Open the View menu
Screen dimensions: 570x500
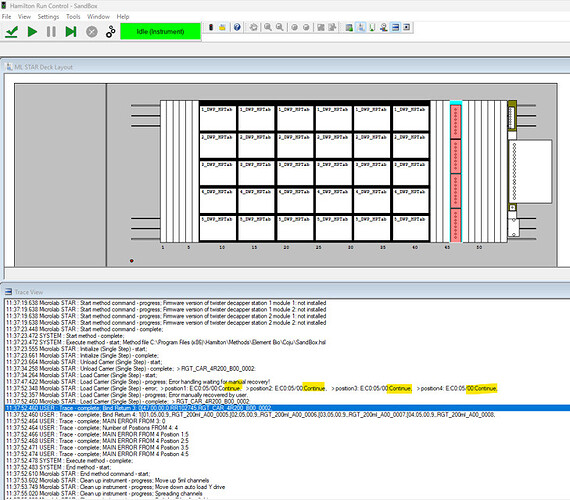coord(24,17)
